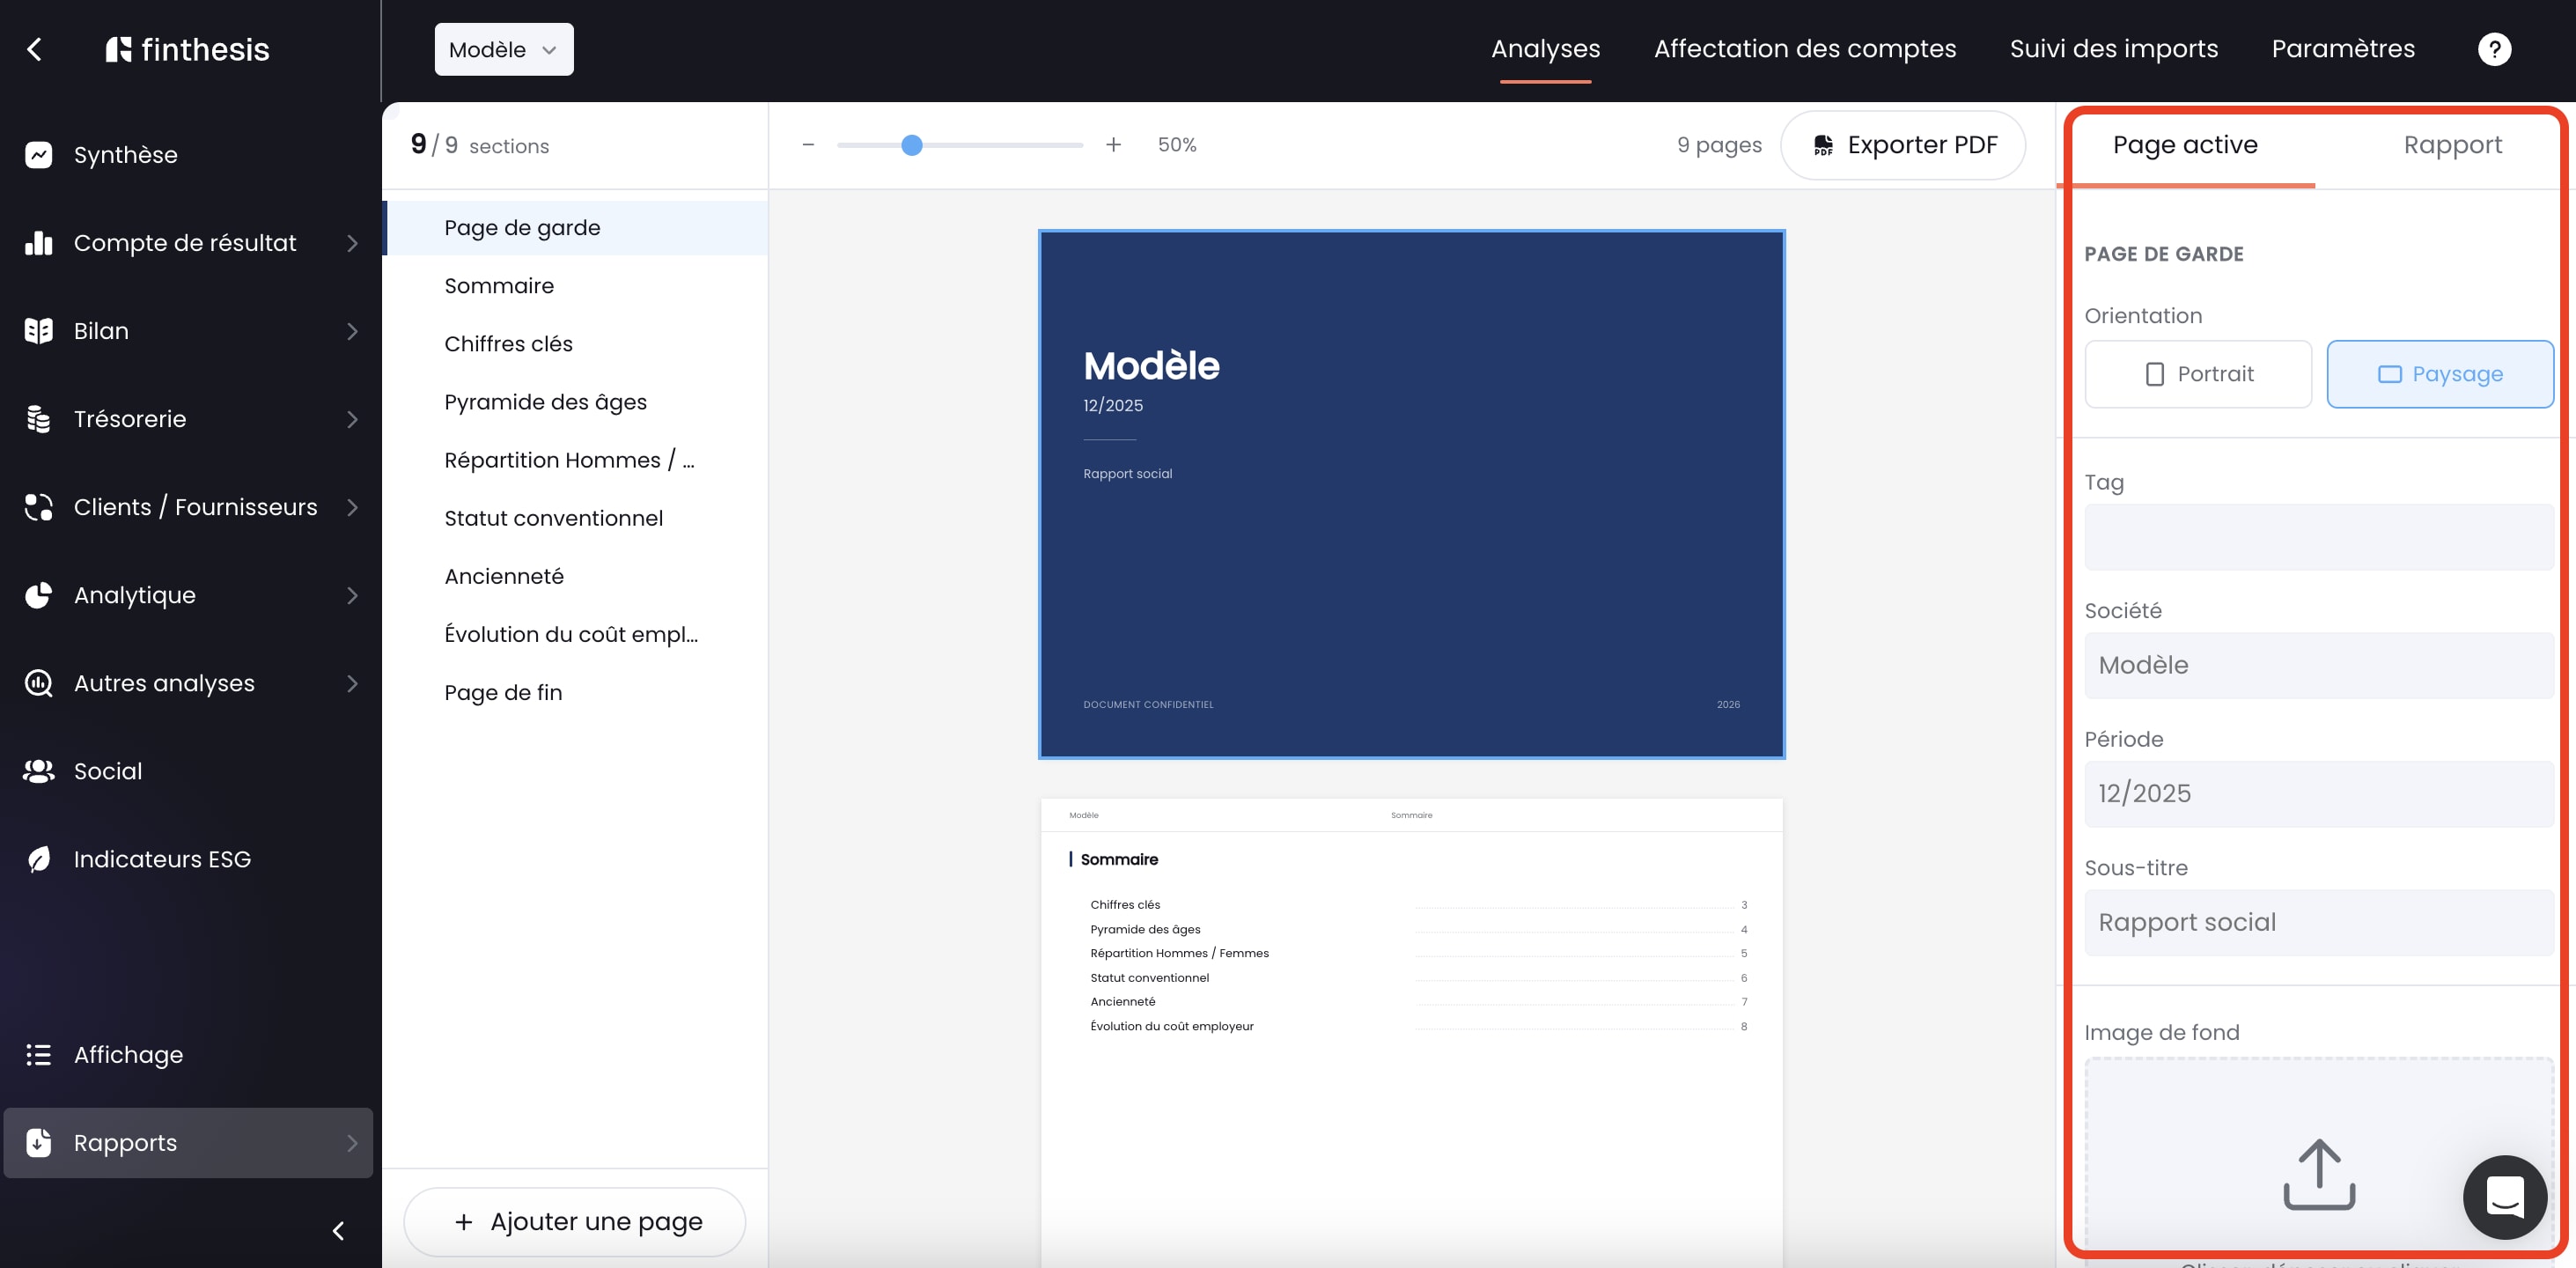Open Indicateurs ESG in the sidebar
This screenshot has width=2576, height=1268.
click(188, 859)
